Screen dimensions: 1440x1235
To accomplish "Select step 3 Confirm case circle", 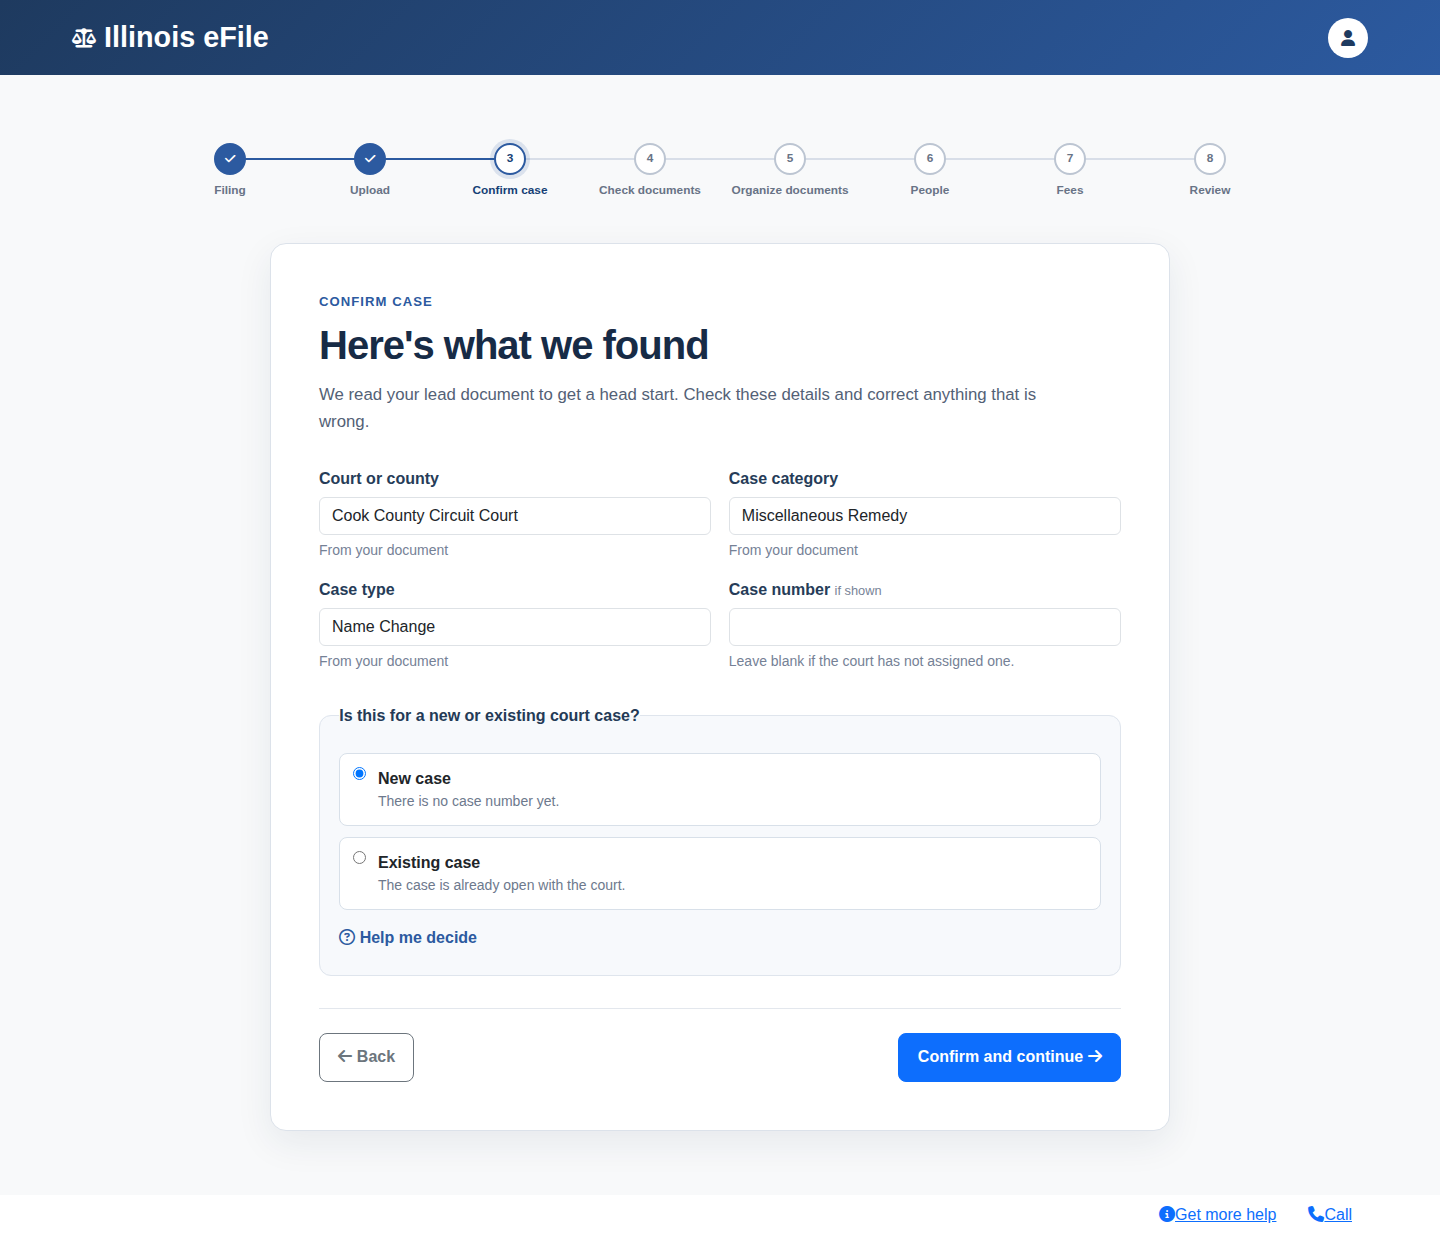I will point(510,158).
